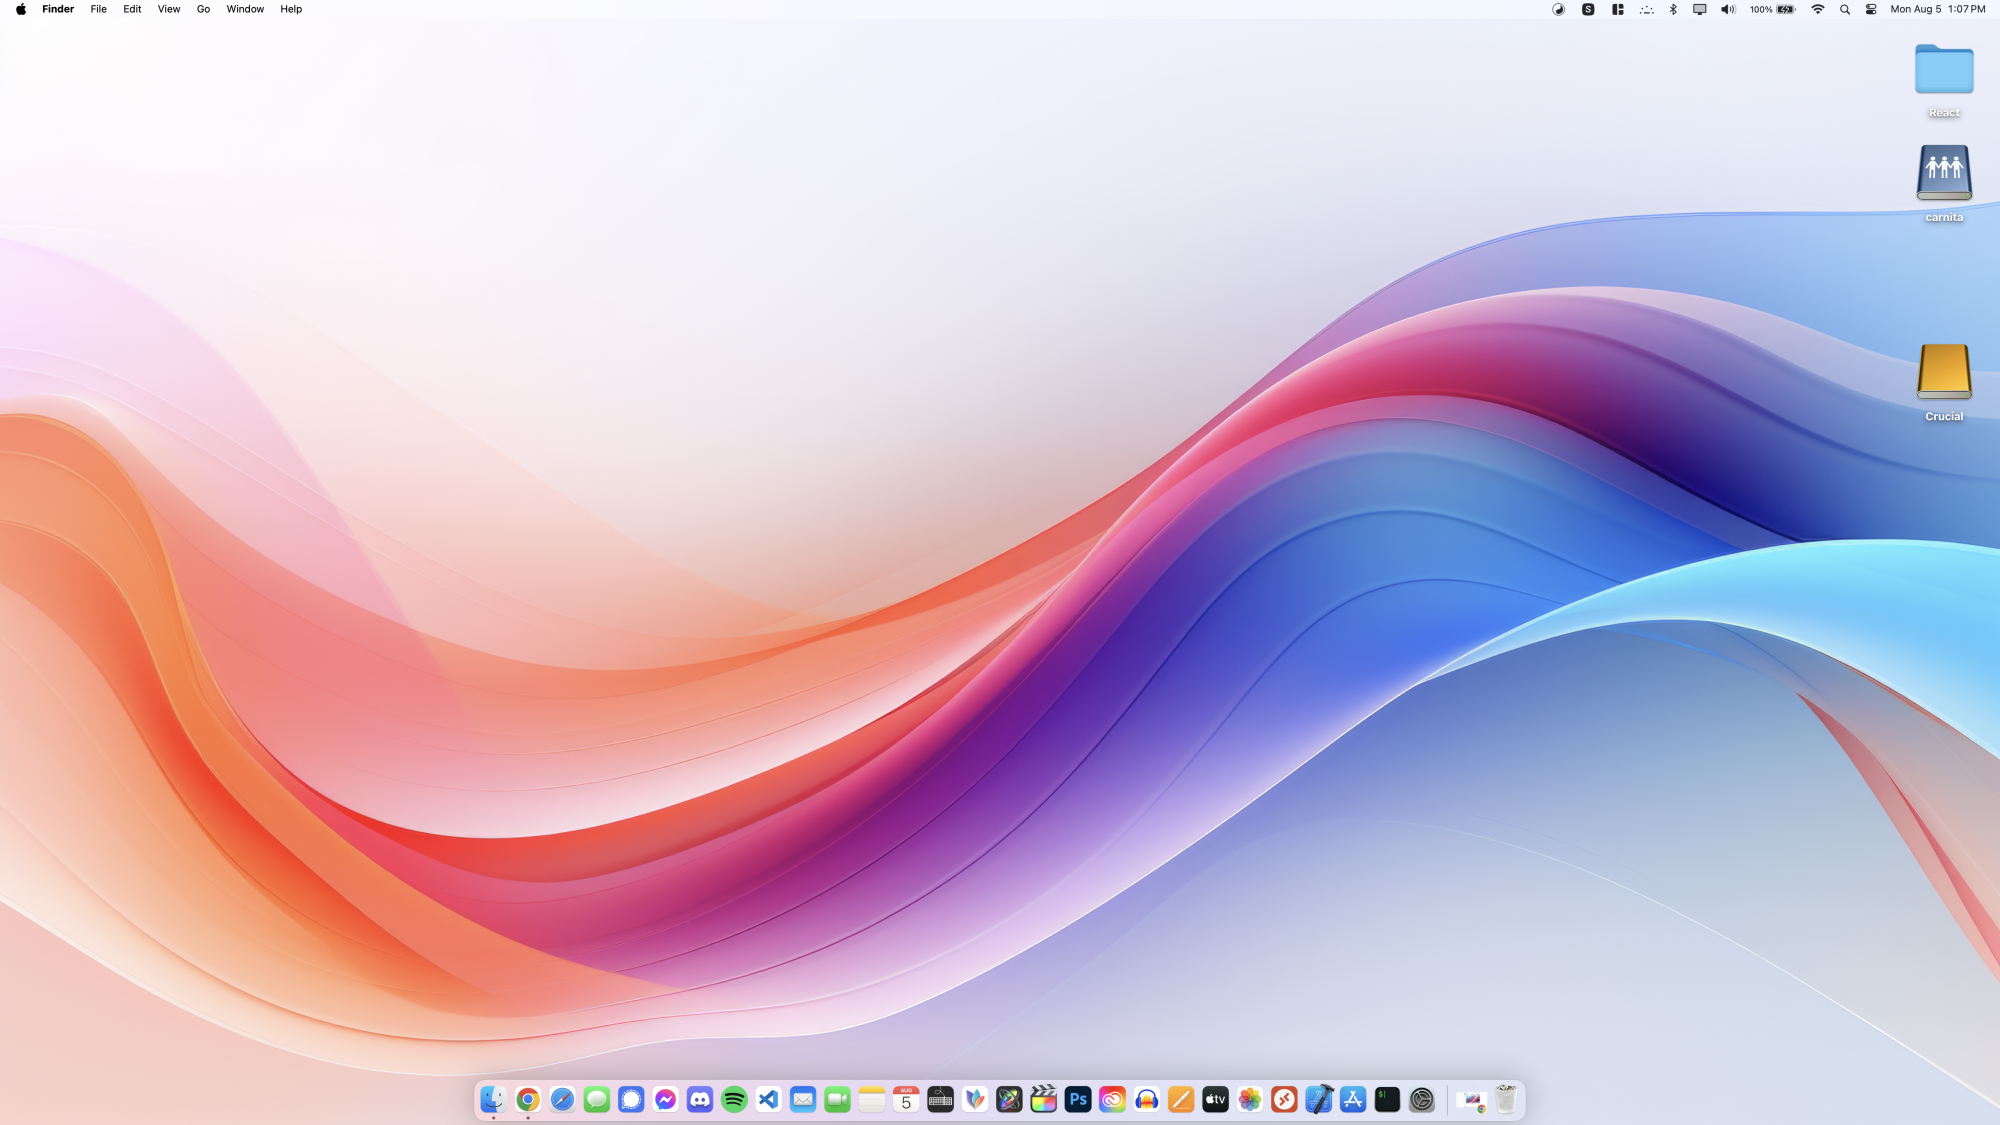The image size is (2000, 1125).
Task: Open Xcode from the dock
Action: click(1318, 1100)
